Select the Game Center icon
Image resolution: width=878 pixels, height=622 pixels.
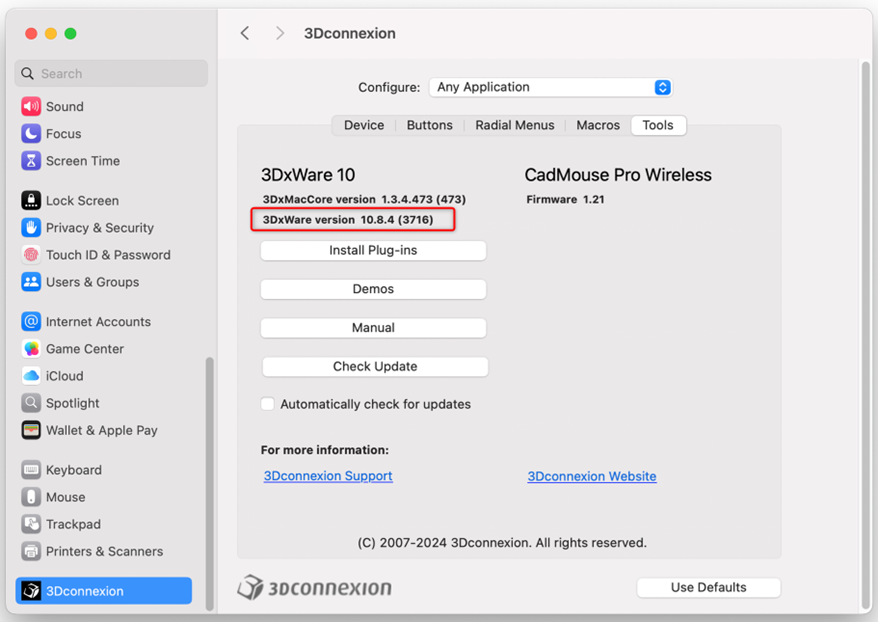tap(31, 349)
